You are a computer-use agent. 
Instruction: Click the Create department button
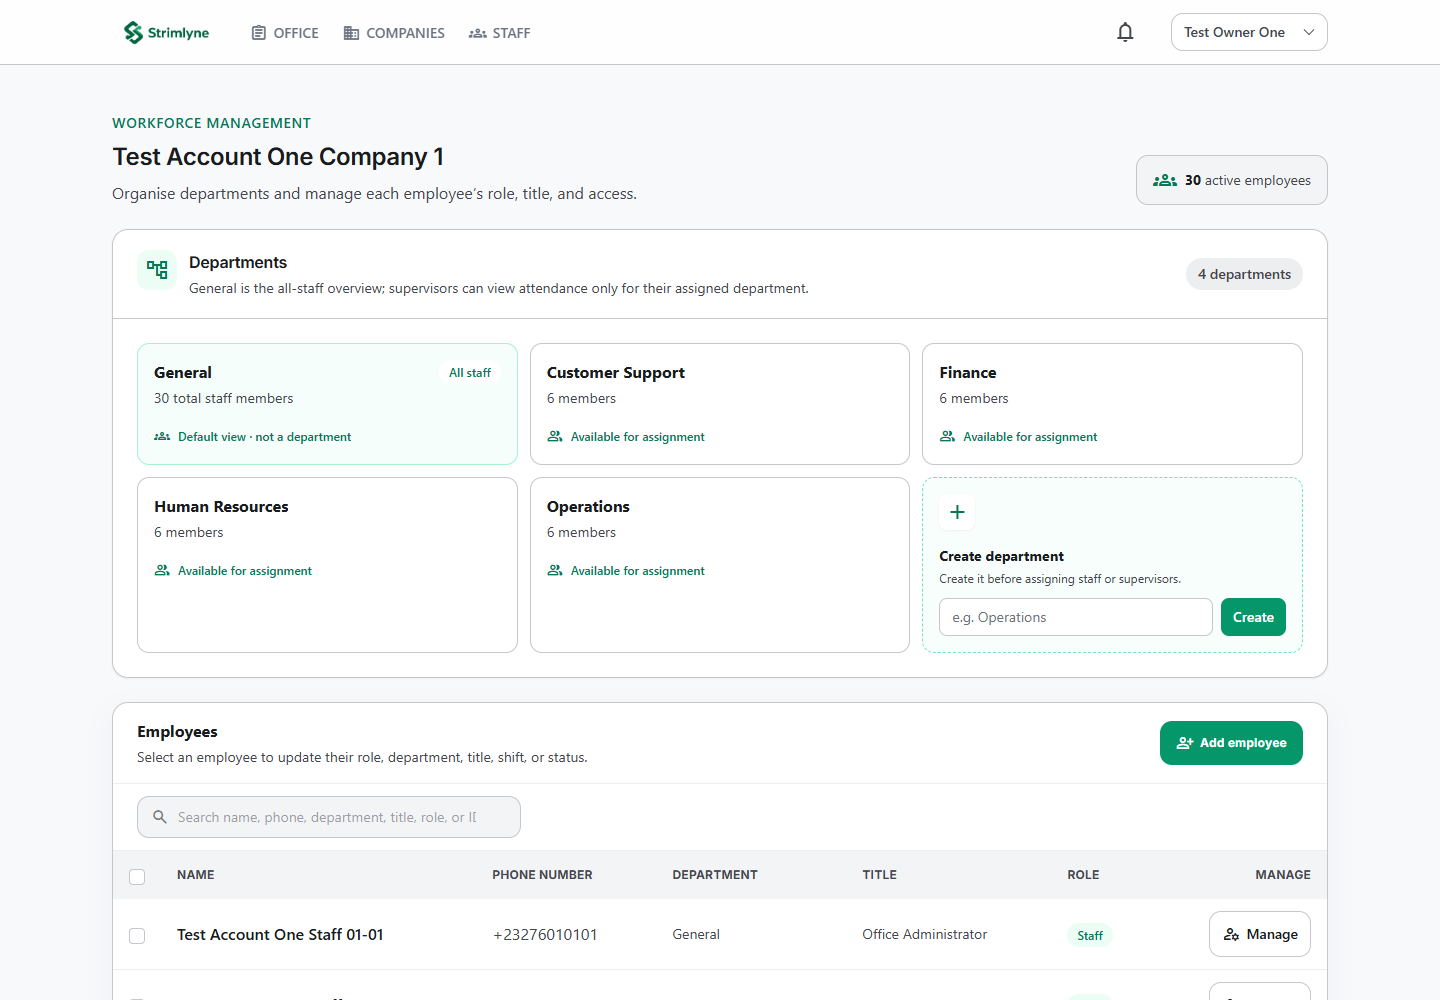(x=1253, y=617)
